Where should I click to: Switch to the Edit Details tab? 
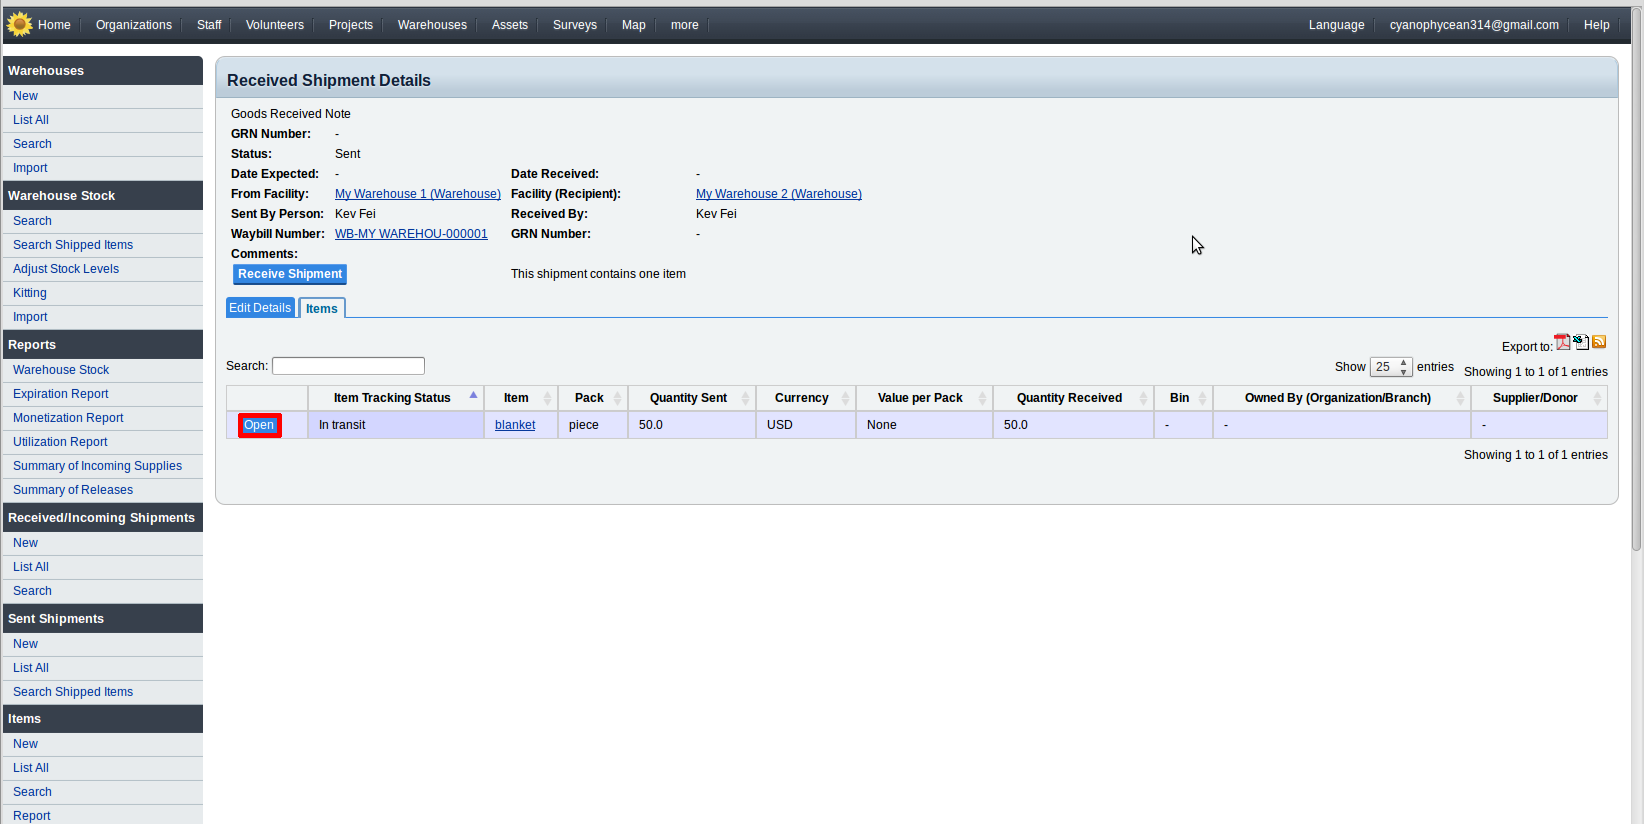click(x=260, y=308)
